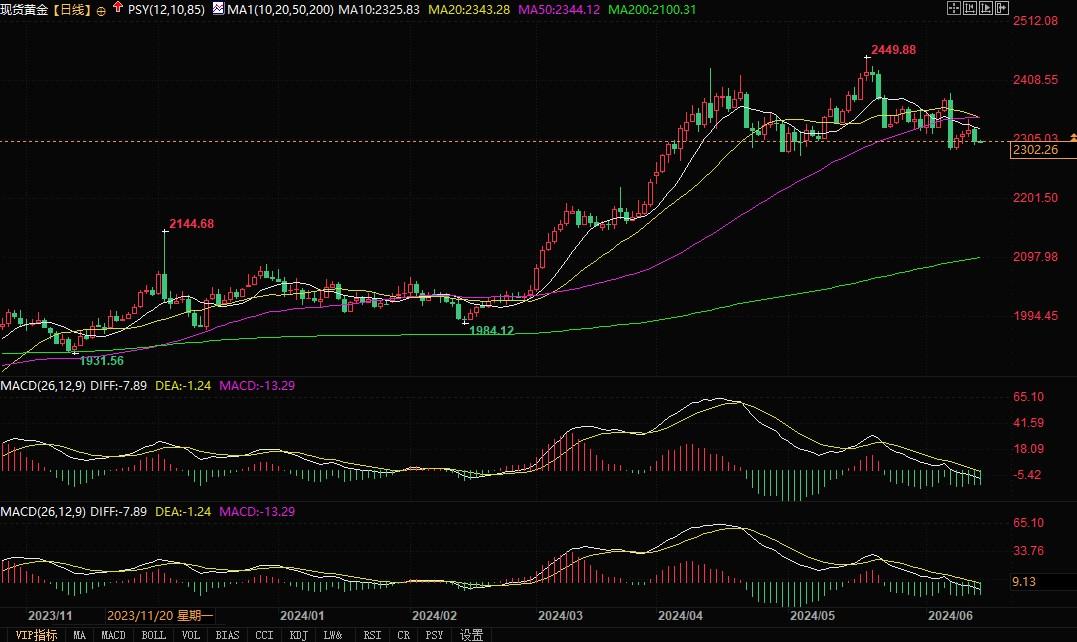
Task: Select the RSI indicator button
Action: pyautogui.click(x=371, y=634)
